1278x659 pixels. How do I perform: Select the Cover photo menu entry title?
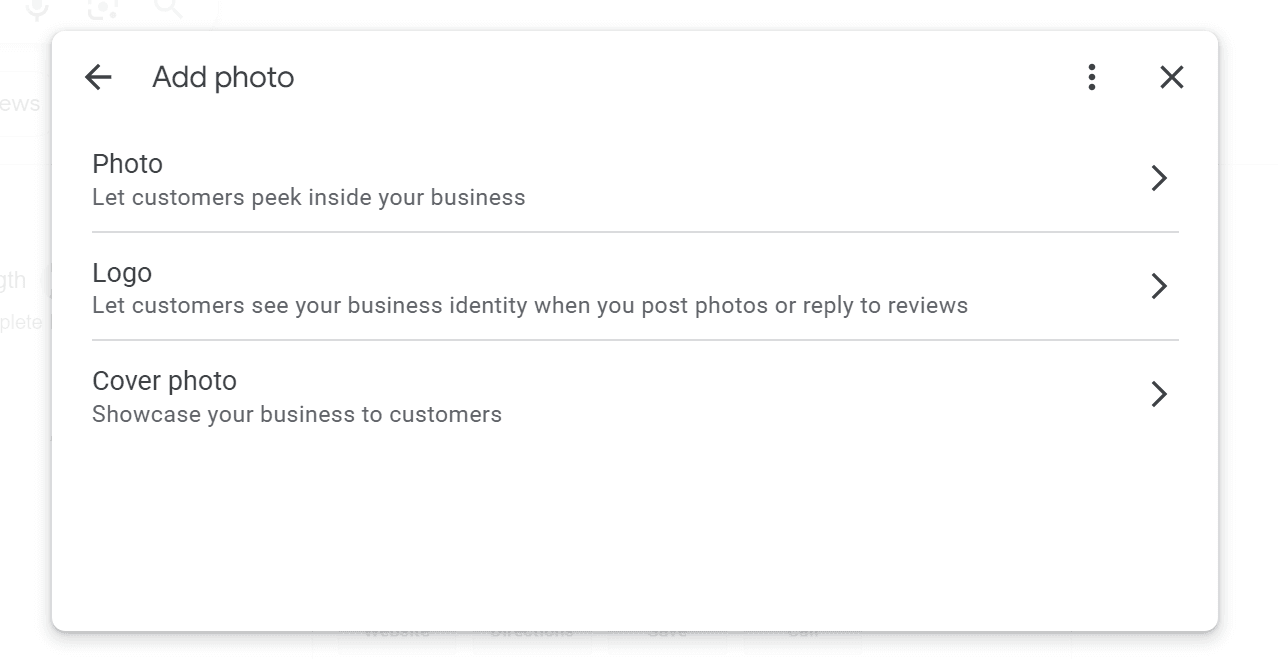(x=164, y=381)
